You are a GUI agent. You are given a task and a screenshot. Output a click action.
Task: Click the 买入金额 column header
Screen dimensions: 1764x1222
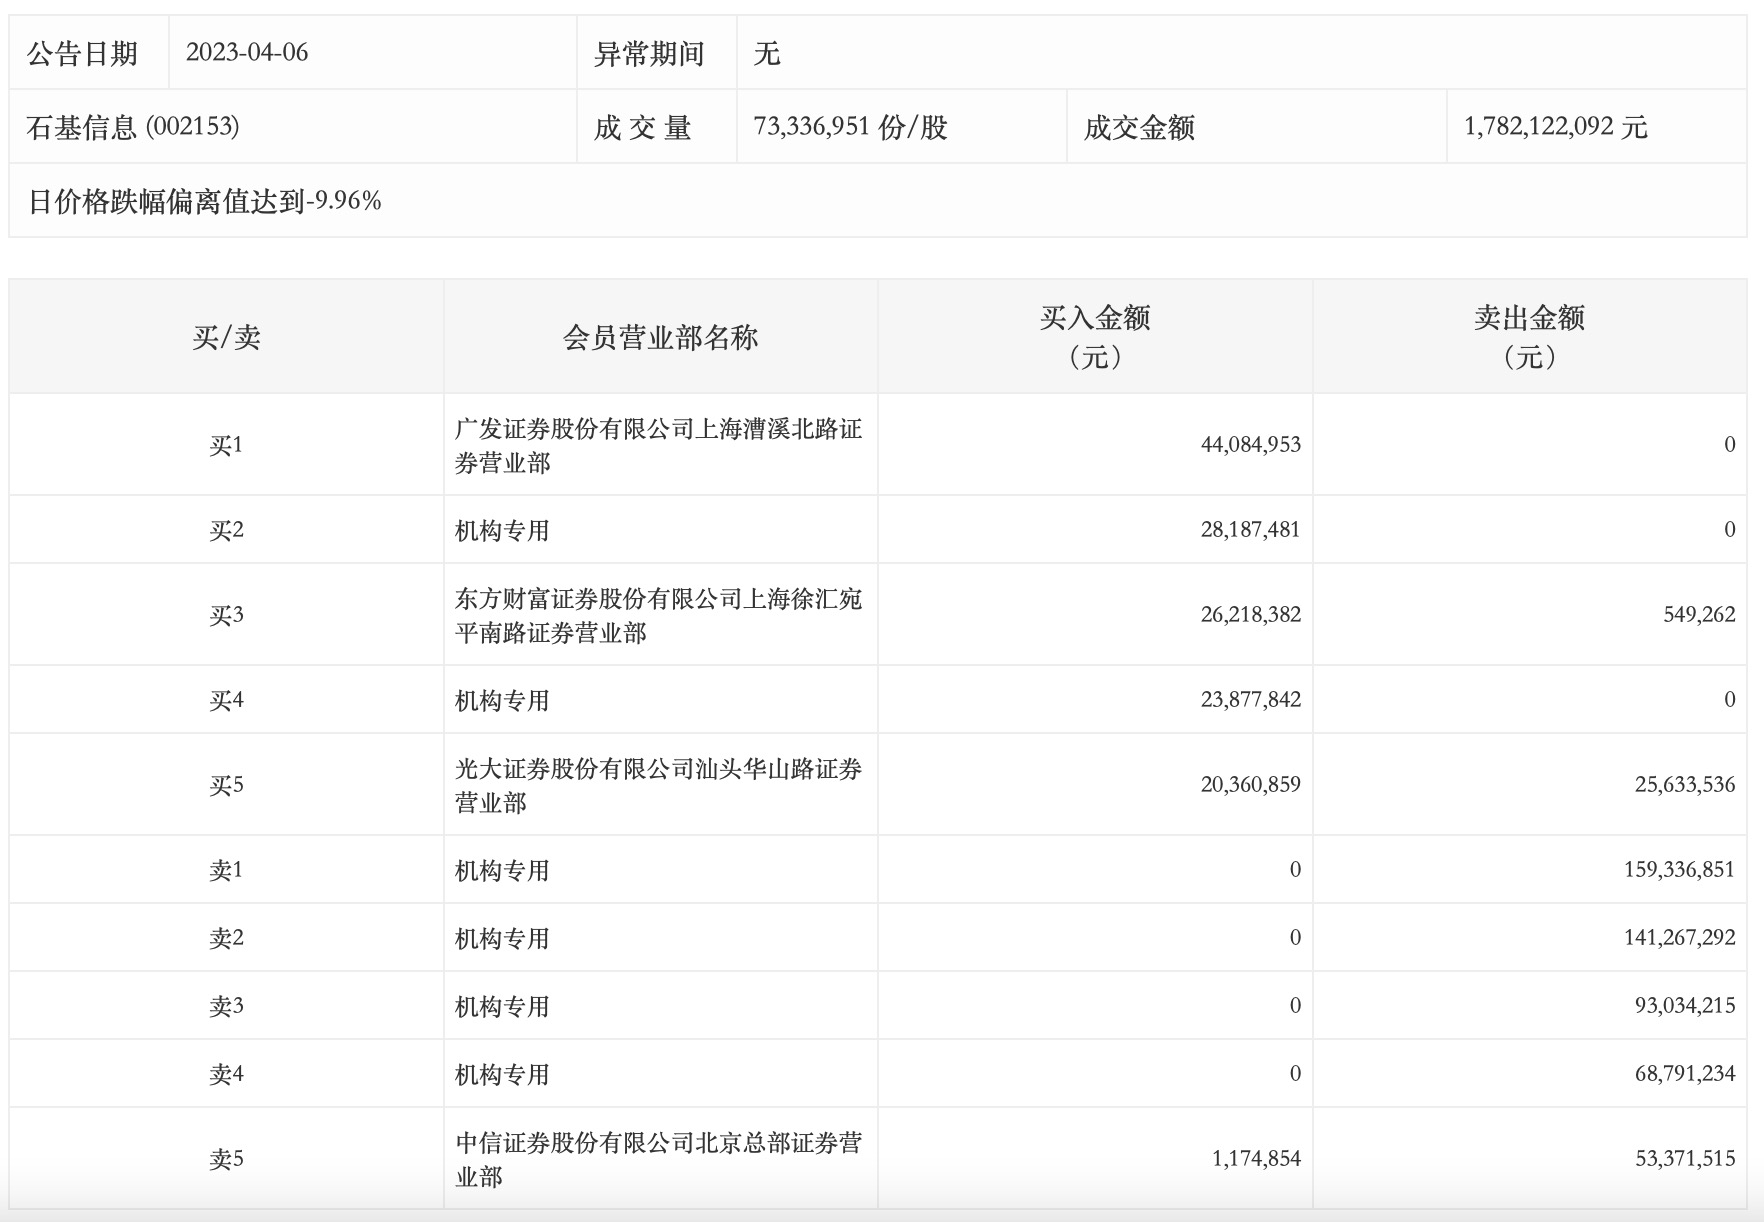click(1095, 337)
